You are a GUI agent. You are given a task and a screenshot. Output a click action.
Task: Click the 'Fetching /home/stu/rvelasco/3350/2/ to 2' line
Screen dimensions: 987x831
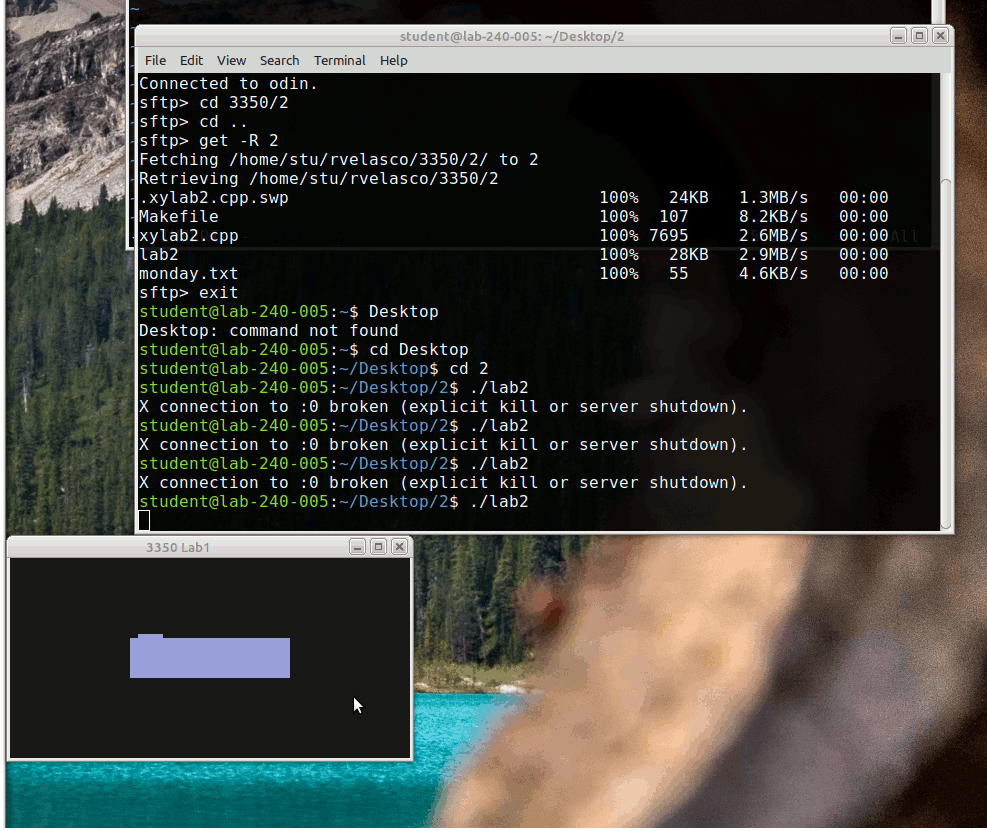pyautogui.click(x=339, y=159)
